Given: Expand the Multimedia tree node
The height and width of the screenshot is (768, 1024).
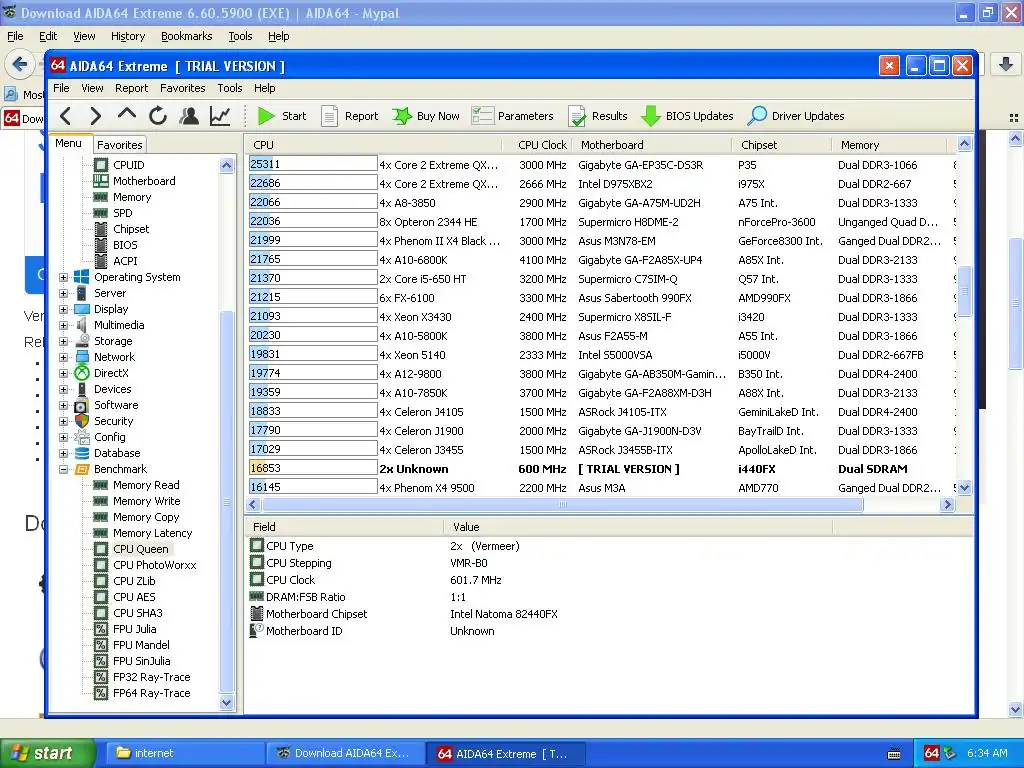Looking at the screenshot, I should coord(63,325).
